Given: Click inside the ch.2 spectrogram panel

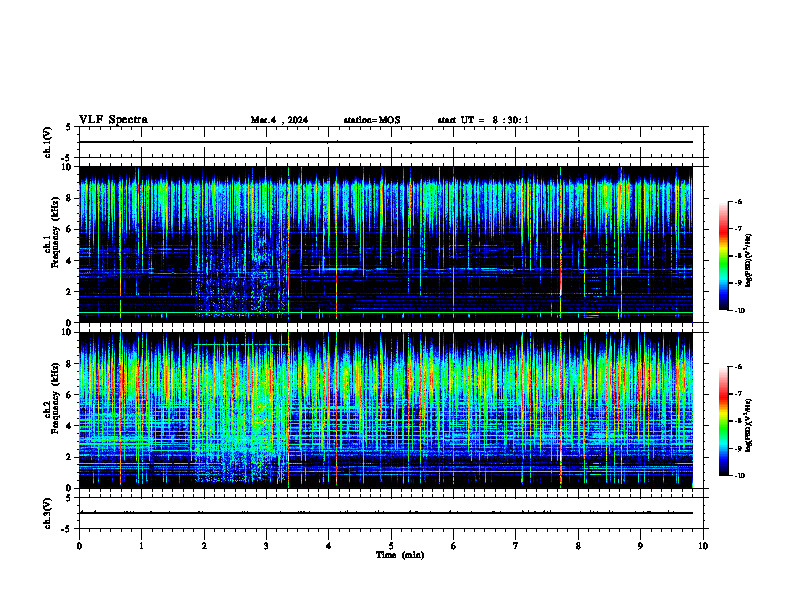Looking at the screenshot, I should [386, 410].
